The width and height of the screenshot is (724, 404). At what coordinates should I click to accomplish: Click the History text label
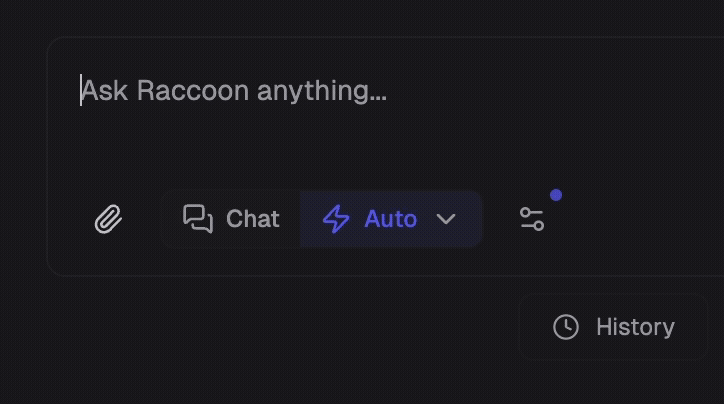[635, 327]
